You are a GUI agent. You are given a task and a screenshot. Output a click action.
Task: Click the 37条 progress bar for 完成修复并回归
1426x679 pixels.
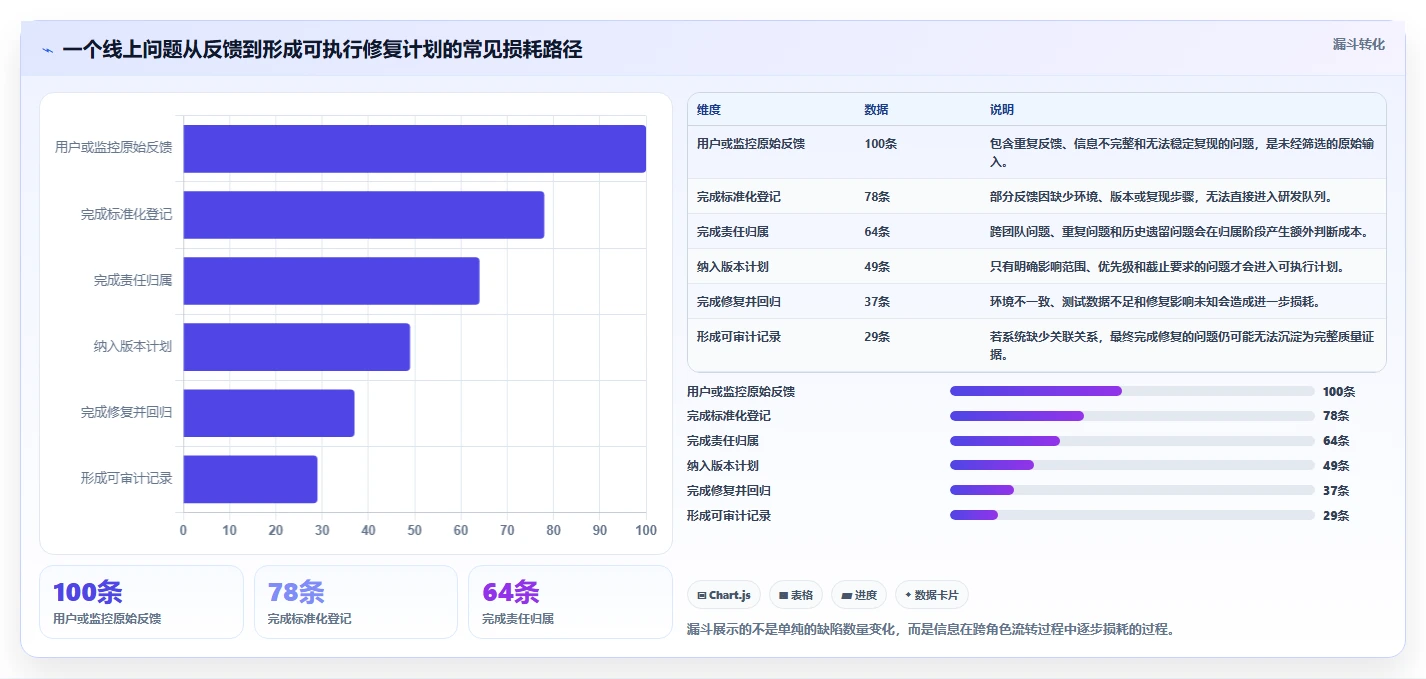(x=1132, y=490)
